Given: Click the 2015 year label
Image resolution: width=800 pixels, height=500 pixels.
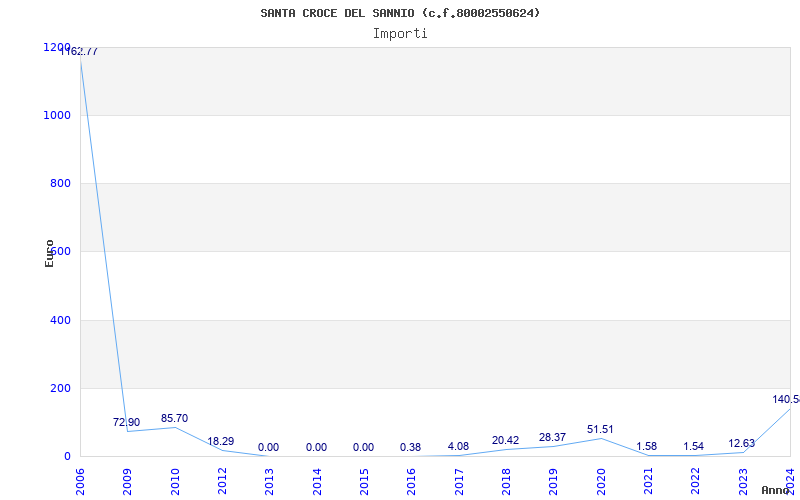Looking at the screenshot, I should [x=364, y=482].
